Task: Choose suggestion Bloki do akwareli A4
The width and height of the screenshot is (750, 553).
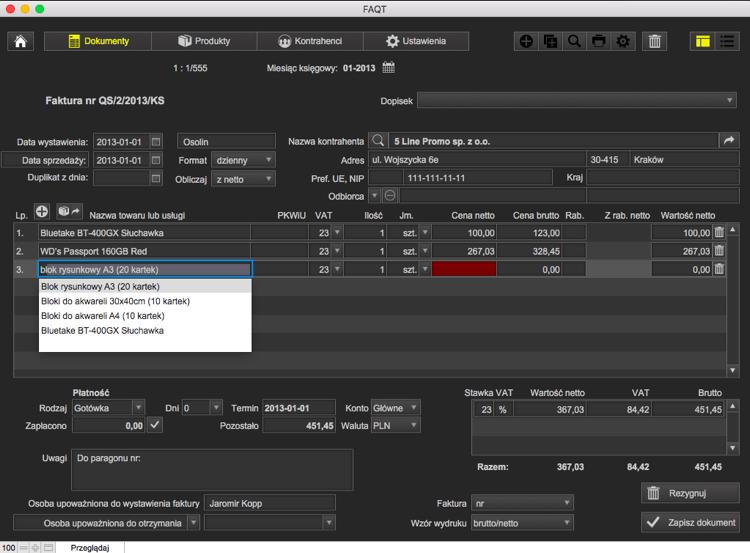Action: pyautogui.click(x=145, y=316)
